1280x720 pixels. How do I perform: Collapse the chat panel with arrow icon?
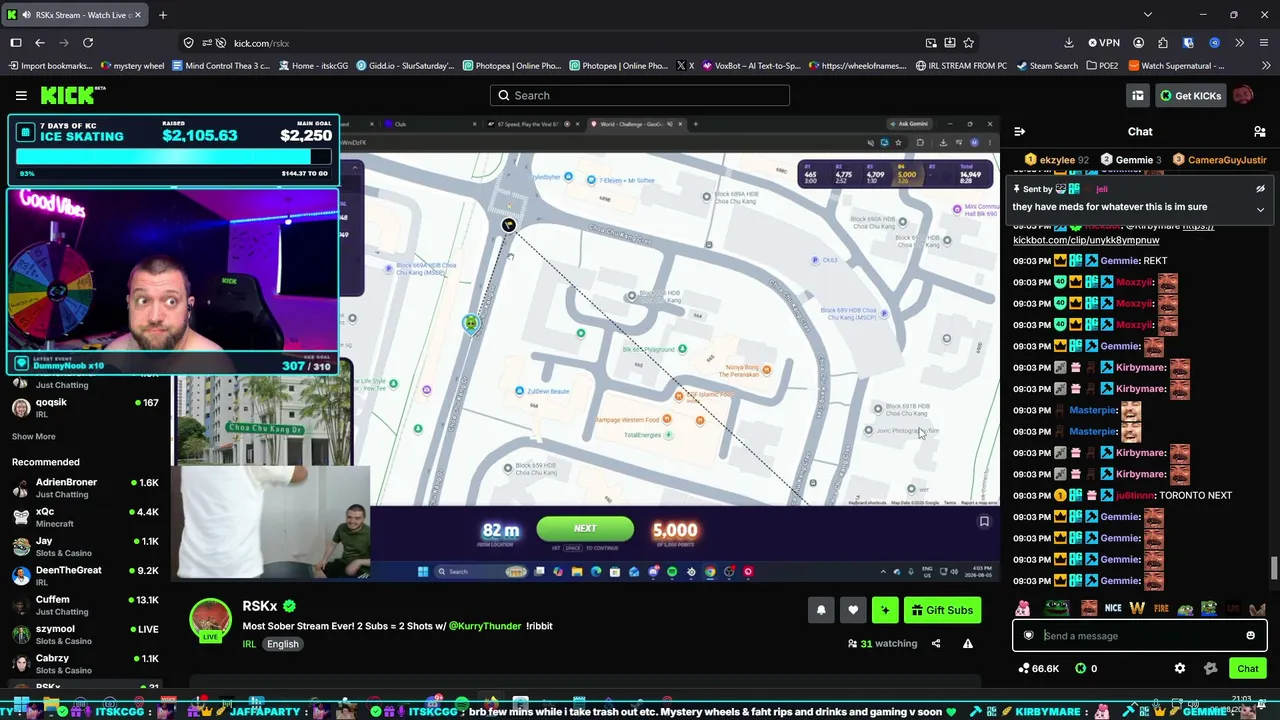tap(1019, 131)
